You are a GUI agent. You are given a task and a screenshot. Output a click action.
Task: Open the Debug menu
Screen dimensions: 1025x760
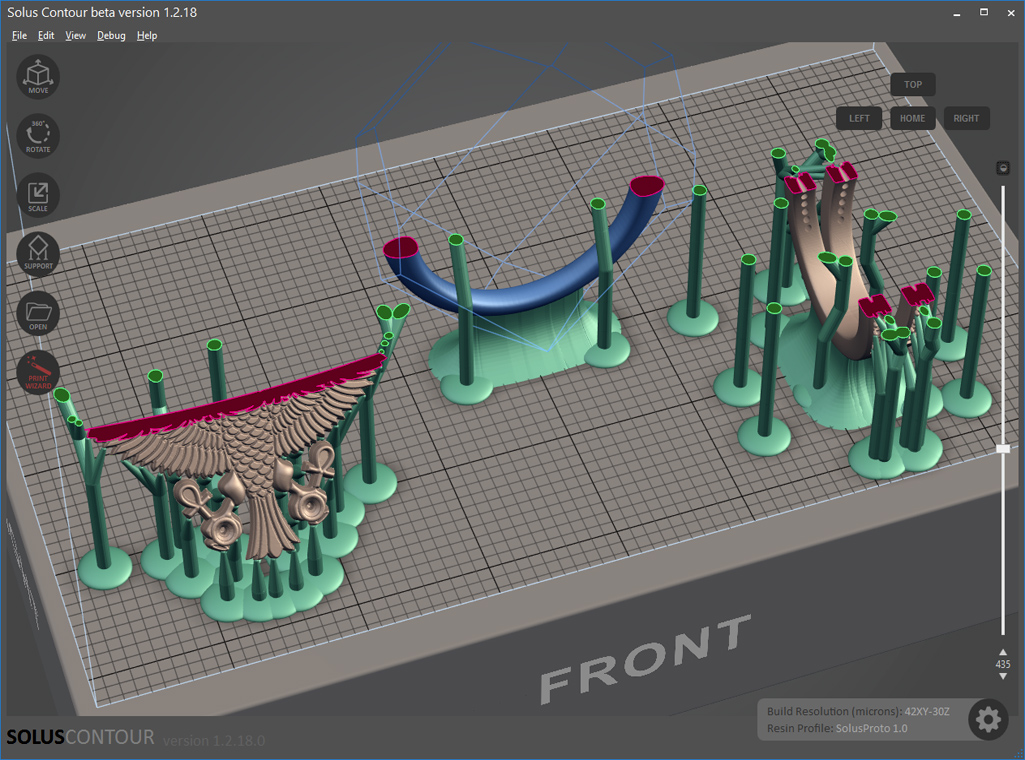[x=111, y=35]
